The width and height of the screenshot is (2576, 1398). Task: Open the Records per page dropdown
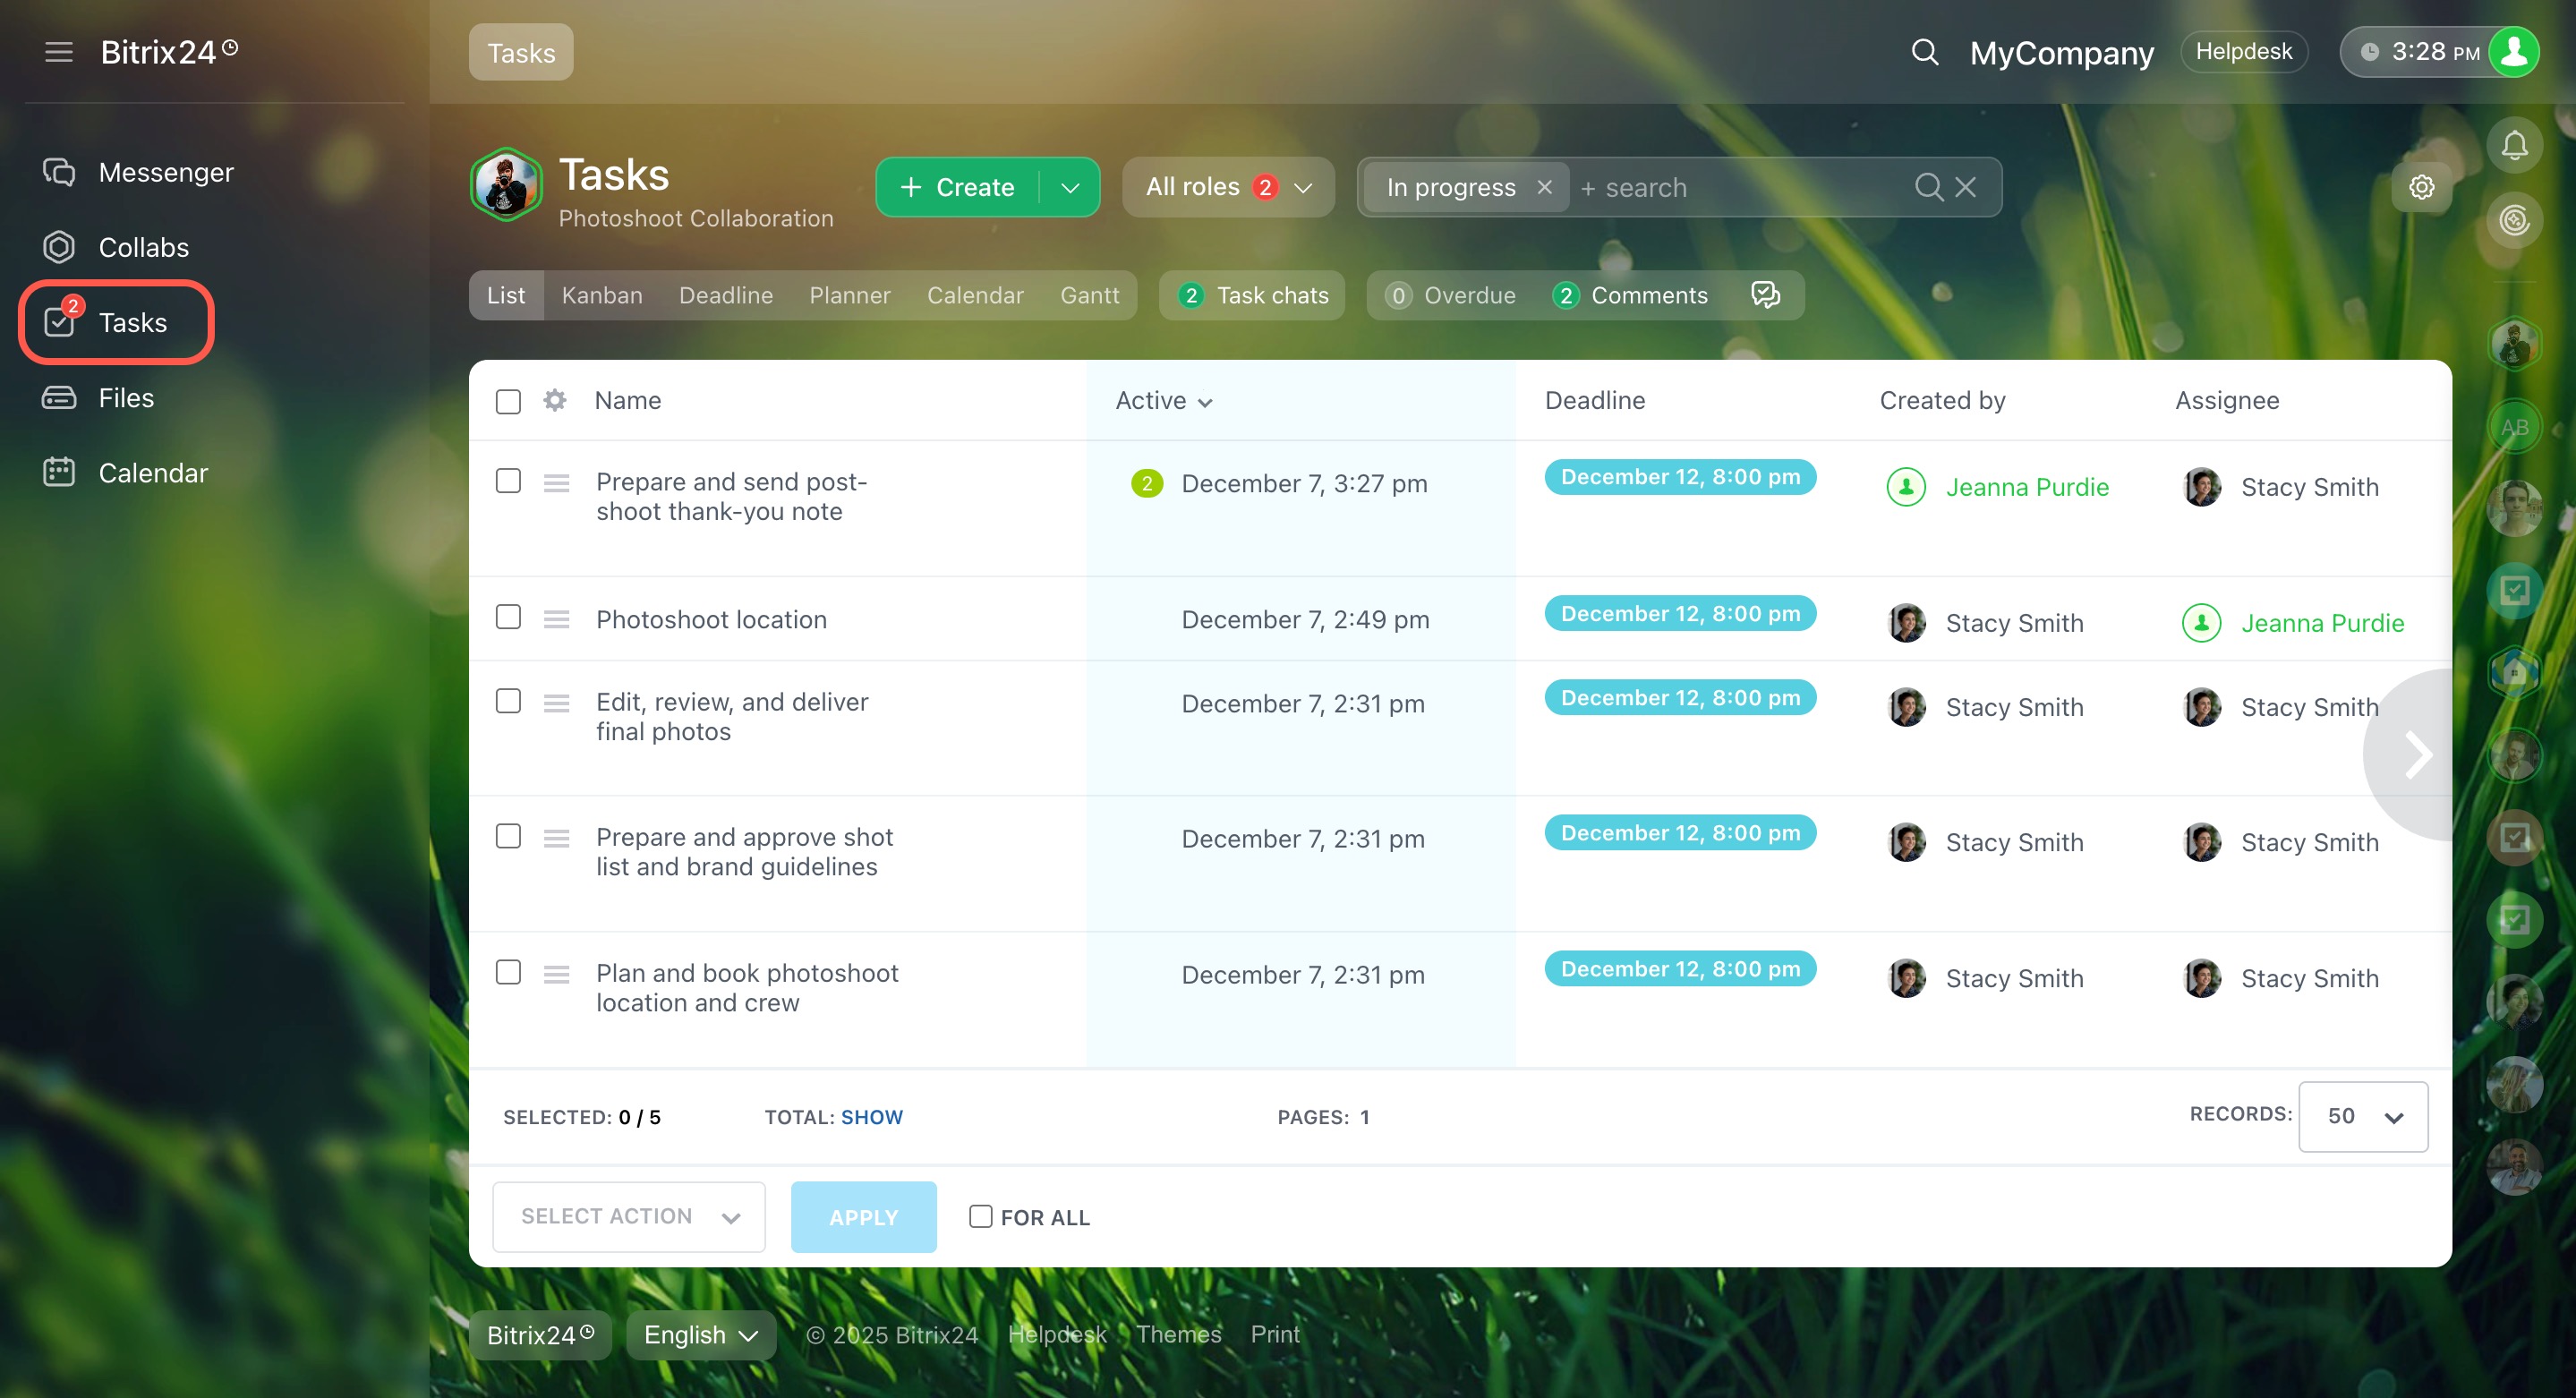click(2362, 1116)
